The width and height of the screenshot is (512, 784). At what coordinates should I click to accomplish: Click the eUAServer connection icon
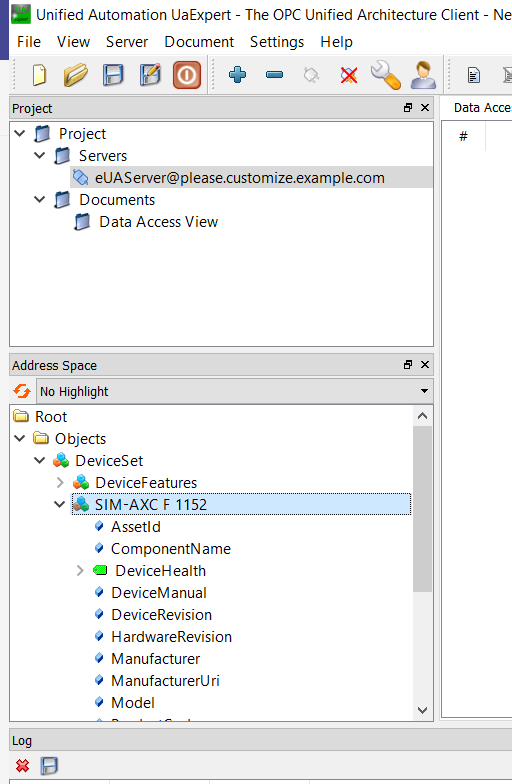(x=80, y=177)
